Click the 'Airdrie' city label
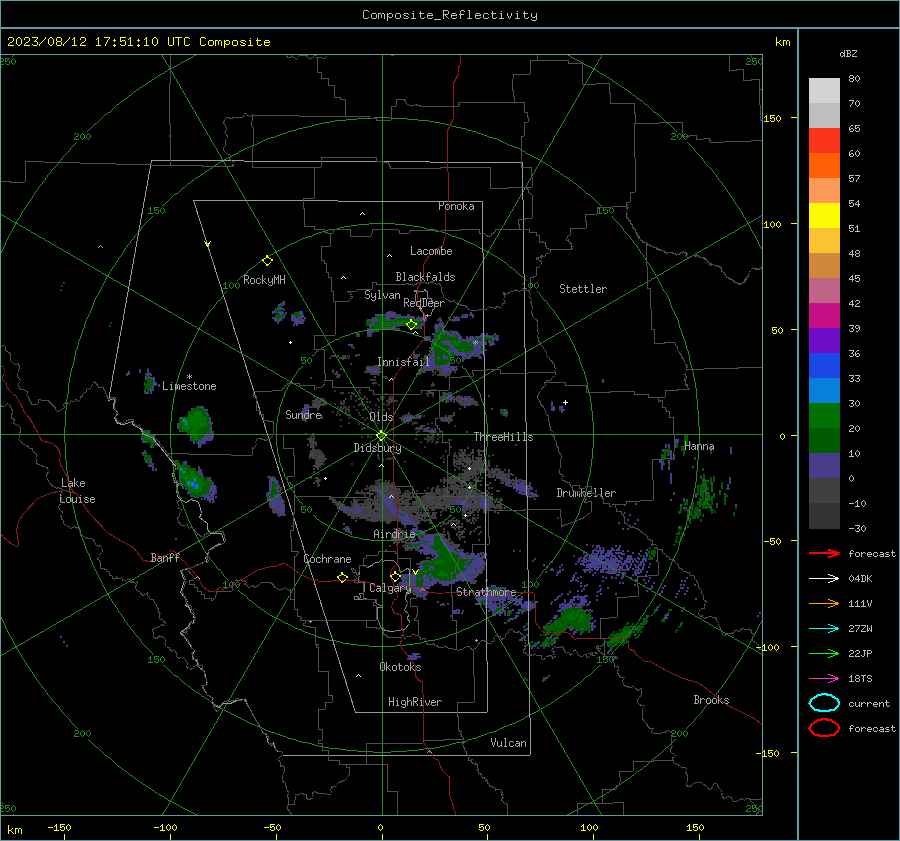The image size is (900, 841). [394, 534]
